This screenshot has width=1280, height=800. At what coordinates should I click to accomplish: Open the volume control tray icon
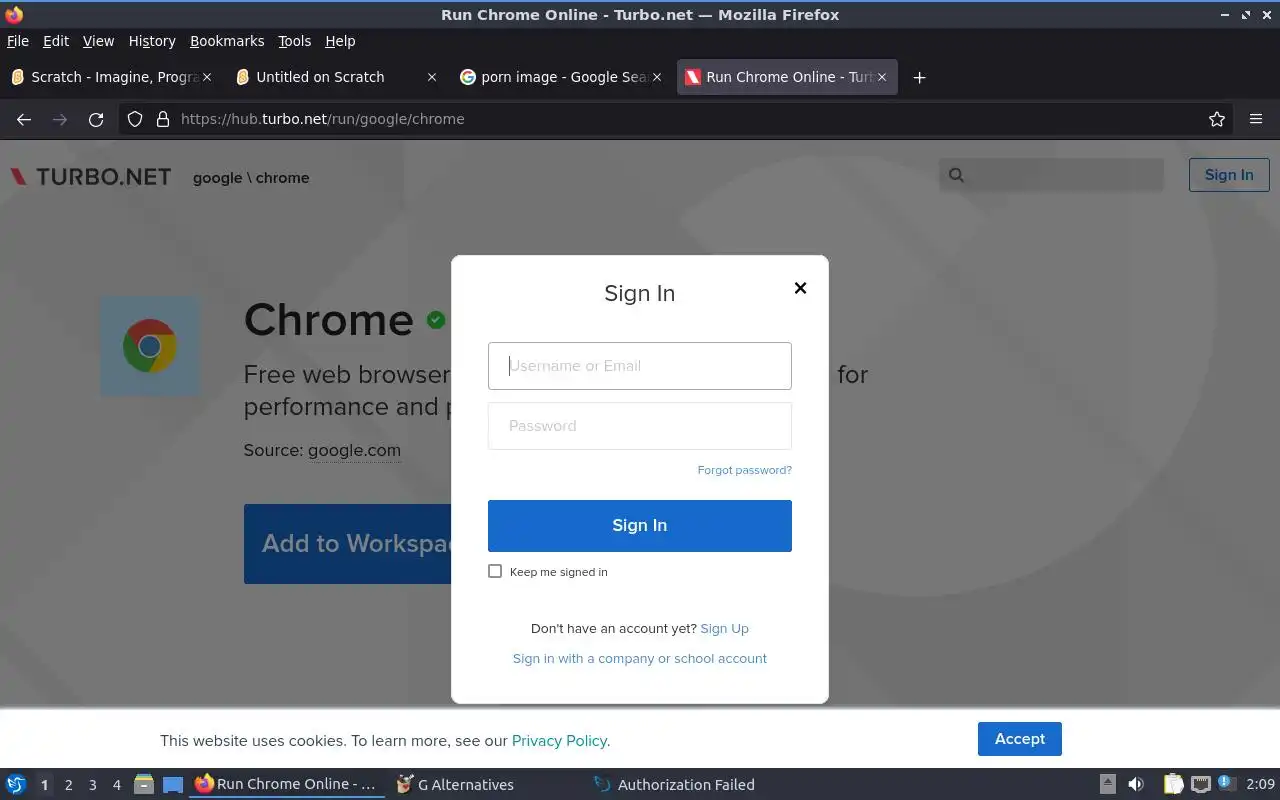[1135, 785]
